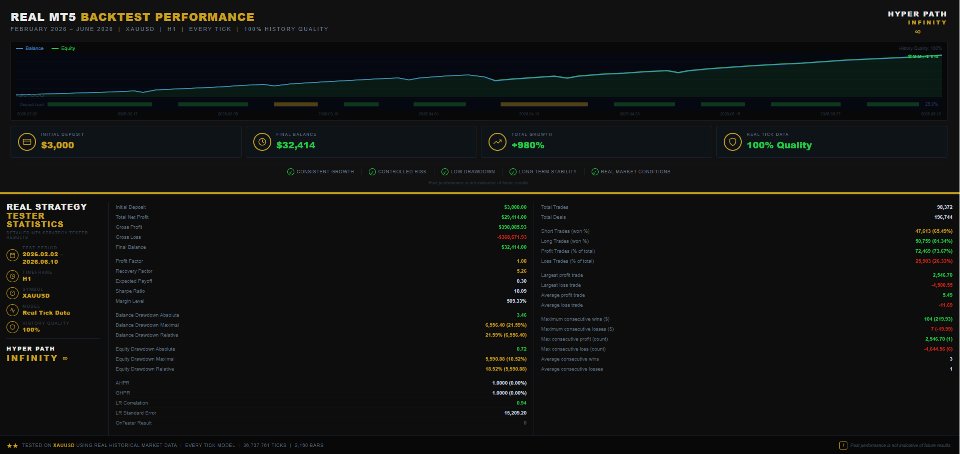960x454 pixels.
Task: Click the OnTester Result row label
Action: click(133, 423)
